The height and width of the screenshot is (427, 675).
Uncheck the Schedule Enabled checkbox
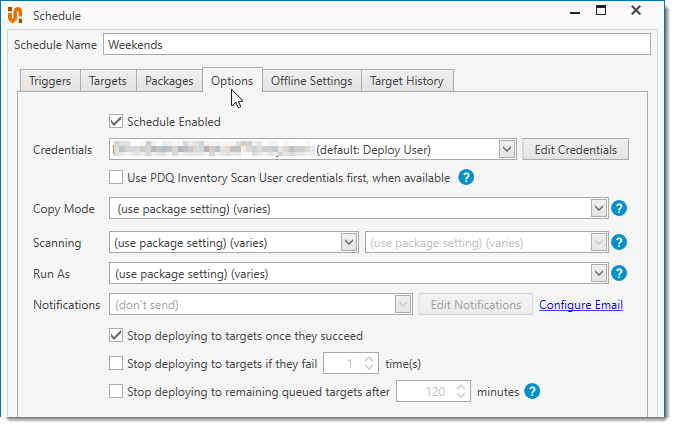pyautogui.click(x=116, y=122)
